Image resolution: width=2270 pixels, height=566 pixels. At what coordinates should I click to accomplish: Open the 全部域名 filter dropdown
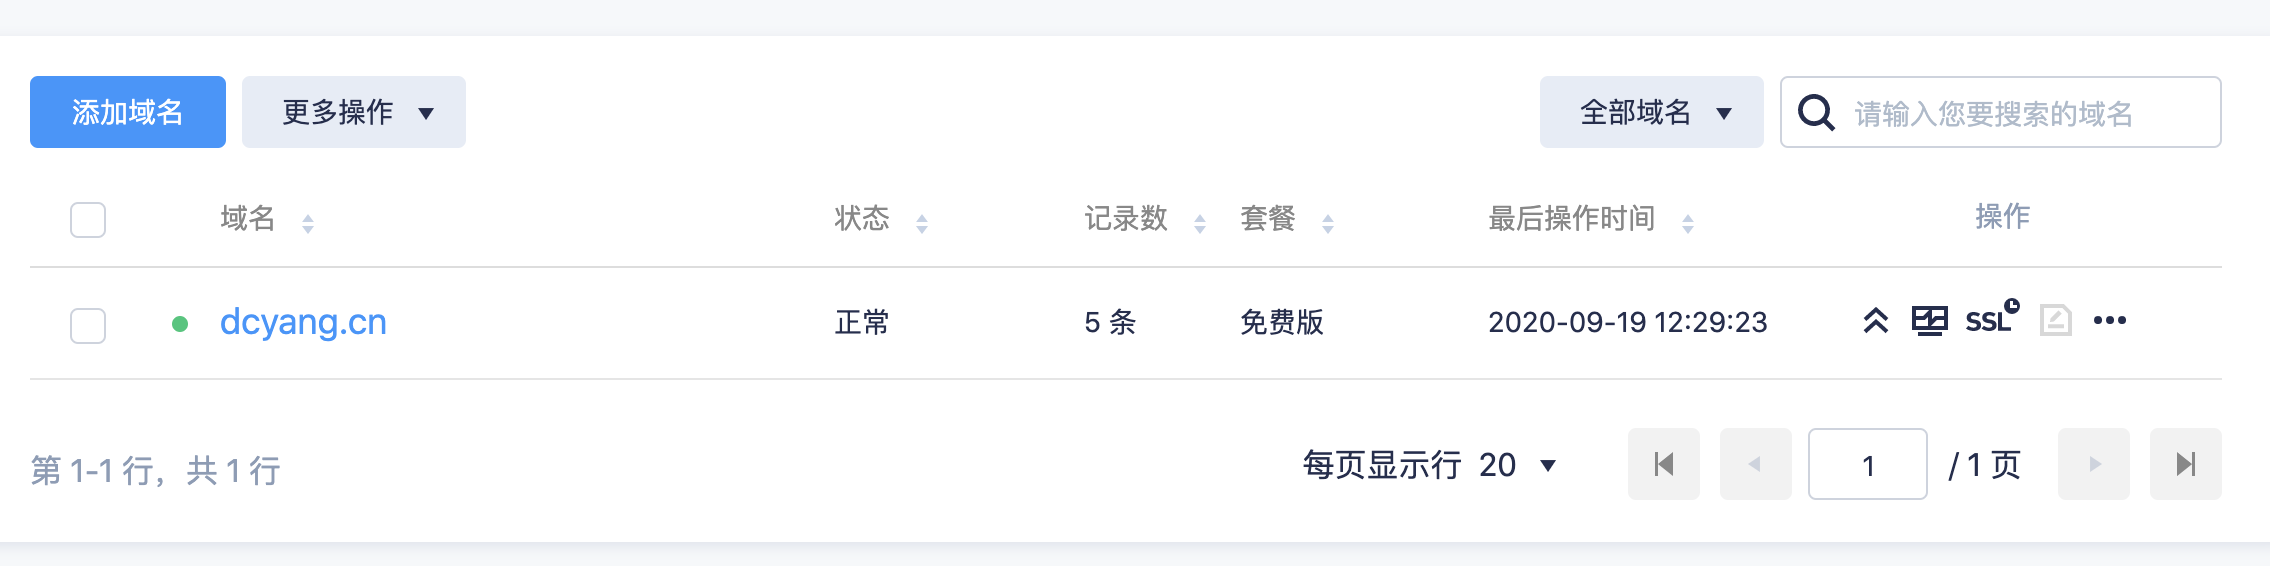[x=1651, y=112]
